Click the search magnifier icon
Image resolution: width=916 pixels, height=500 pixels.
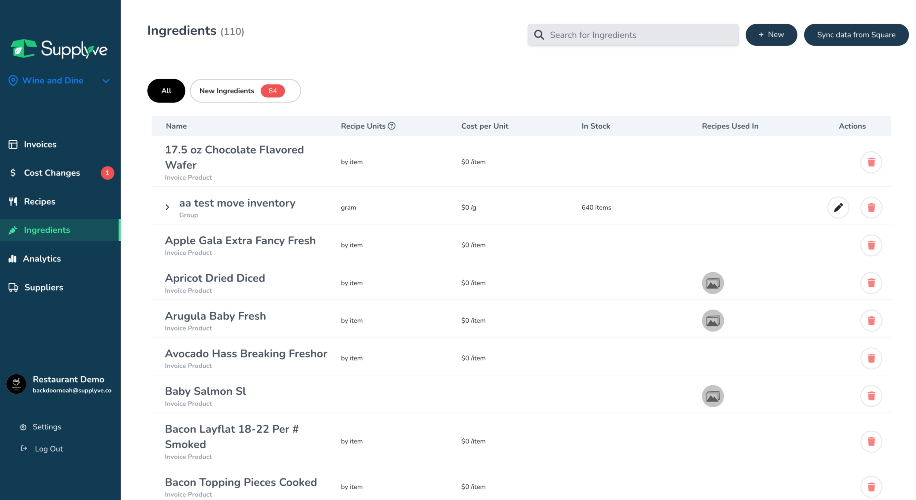click(539, 35)
